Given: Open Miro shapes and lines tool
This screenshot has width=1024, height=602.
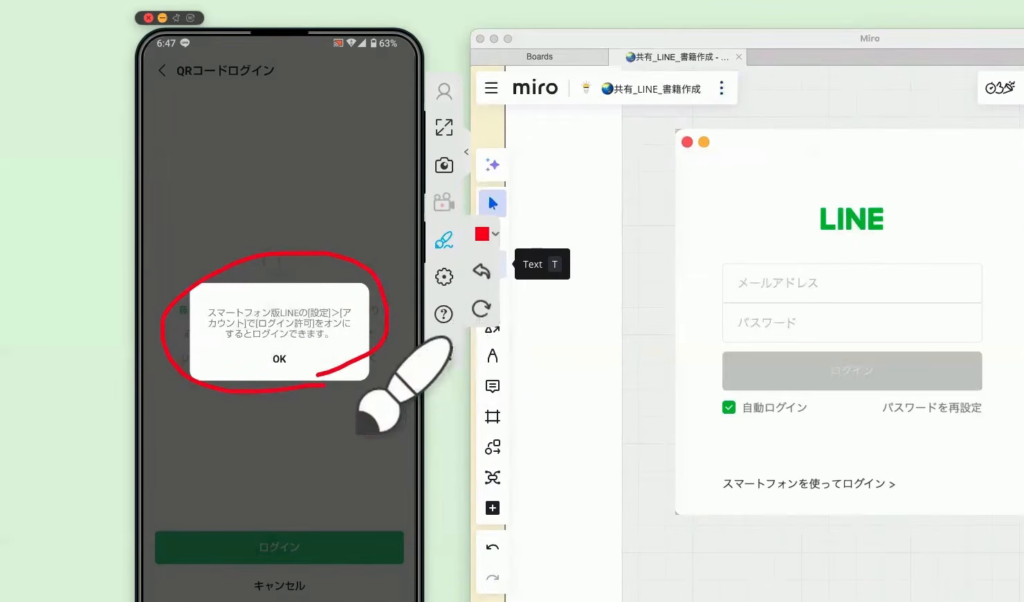Looking at the screenshot, I should pyautogui.click(x=492, y=447).
